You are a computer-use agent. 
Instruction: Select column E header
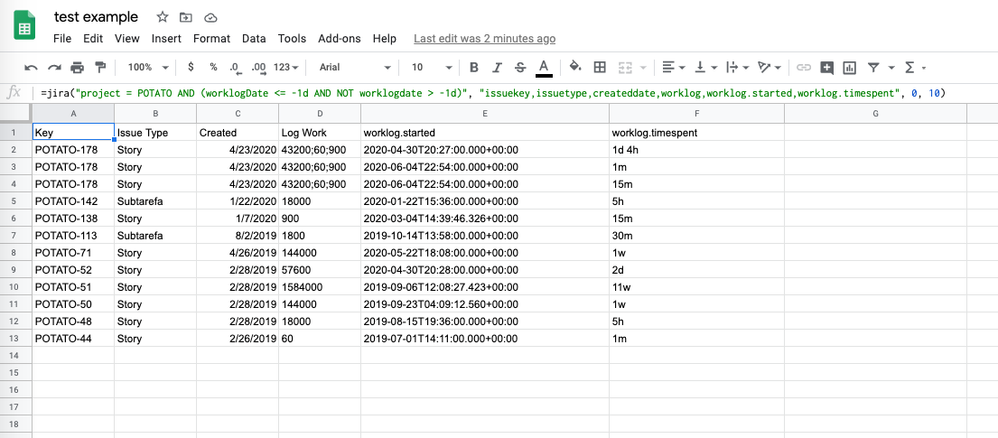point(485,113)
